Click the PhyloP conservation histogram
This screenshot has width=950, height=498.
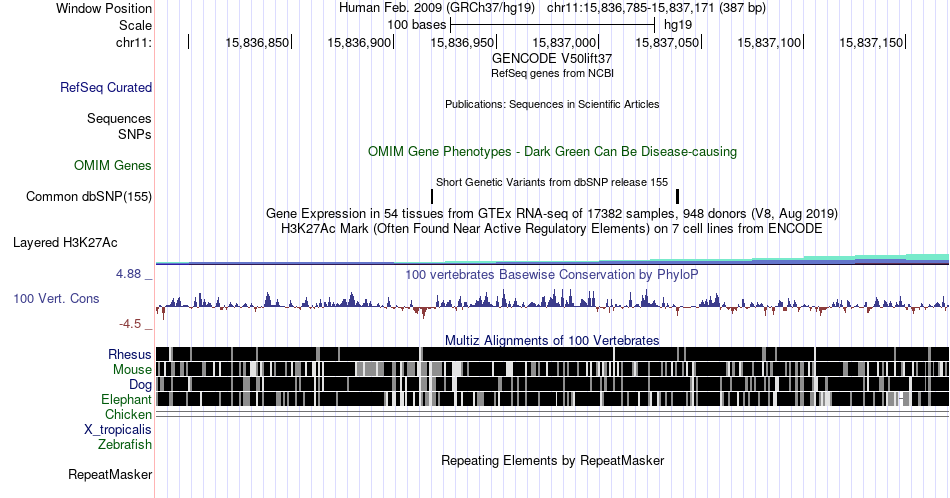552,303
